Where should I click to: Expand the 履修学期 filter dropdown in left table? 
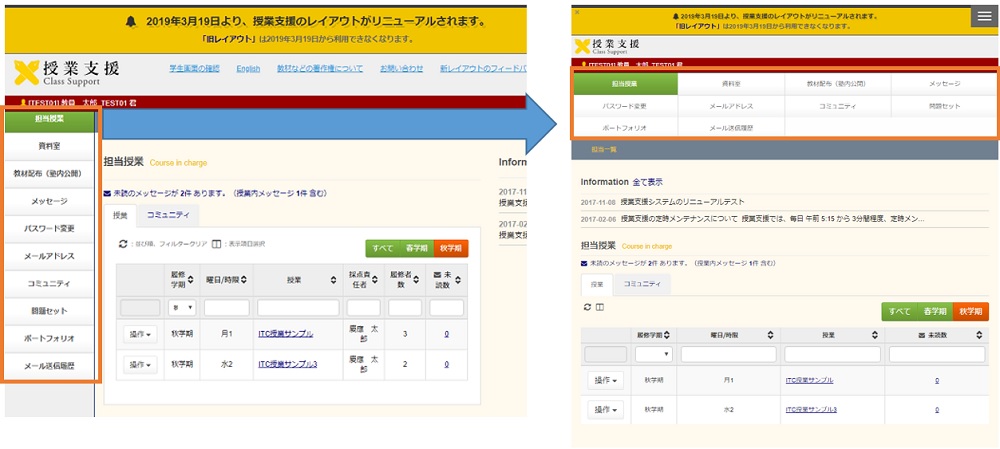[183, 308]
